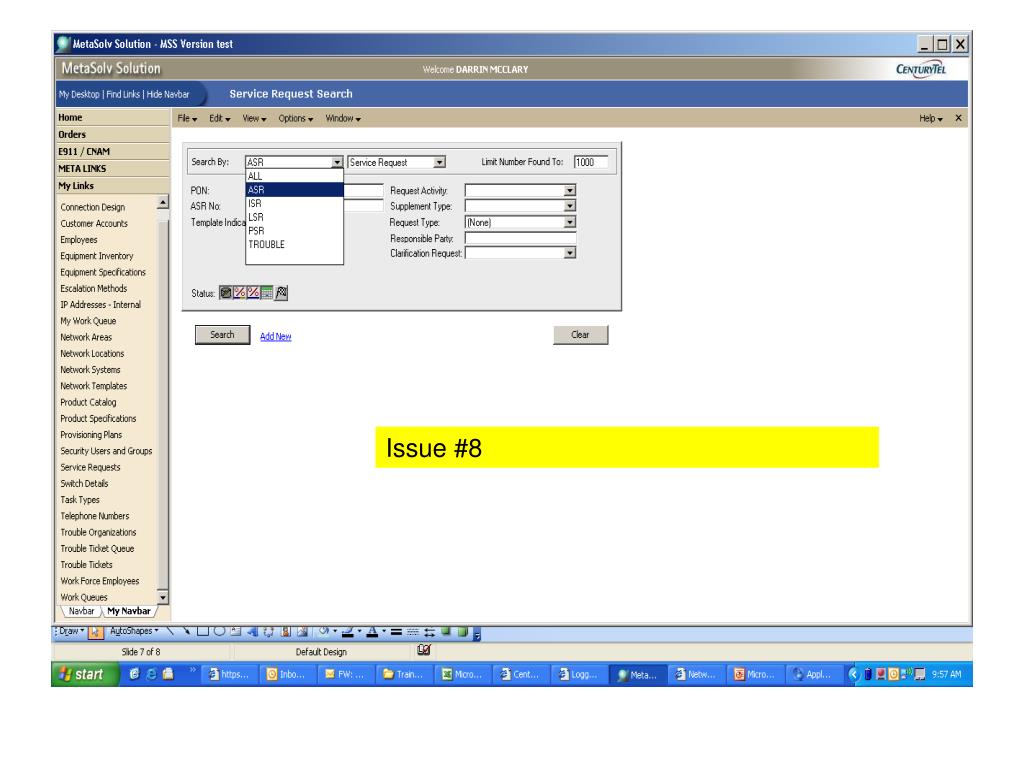The width and height of the screenshot is (1024, 768).
Task: Click the Responsible Party input field
Action: [x=520, y=238]
